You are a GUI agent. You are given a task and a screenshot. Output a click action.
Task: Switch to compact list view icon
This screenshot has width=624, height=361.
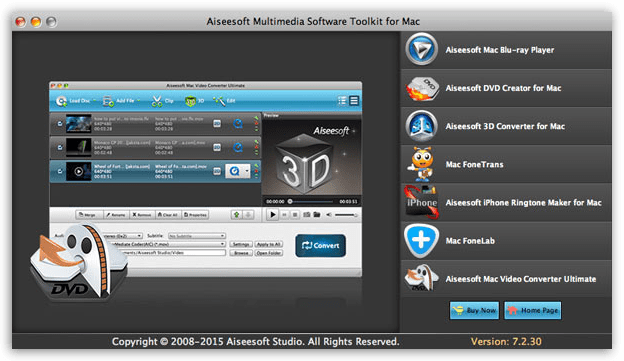click(x=354, y=101)
